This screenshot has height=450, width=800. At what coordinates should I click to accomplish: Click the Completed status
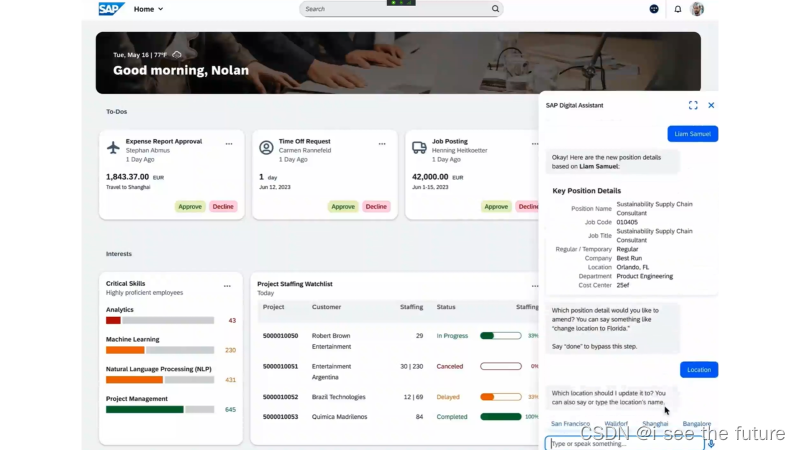pyautogui.click(x=452, y=417)
